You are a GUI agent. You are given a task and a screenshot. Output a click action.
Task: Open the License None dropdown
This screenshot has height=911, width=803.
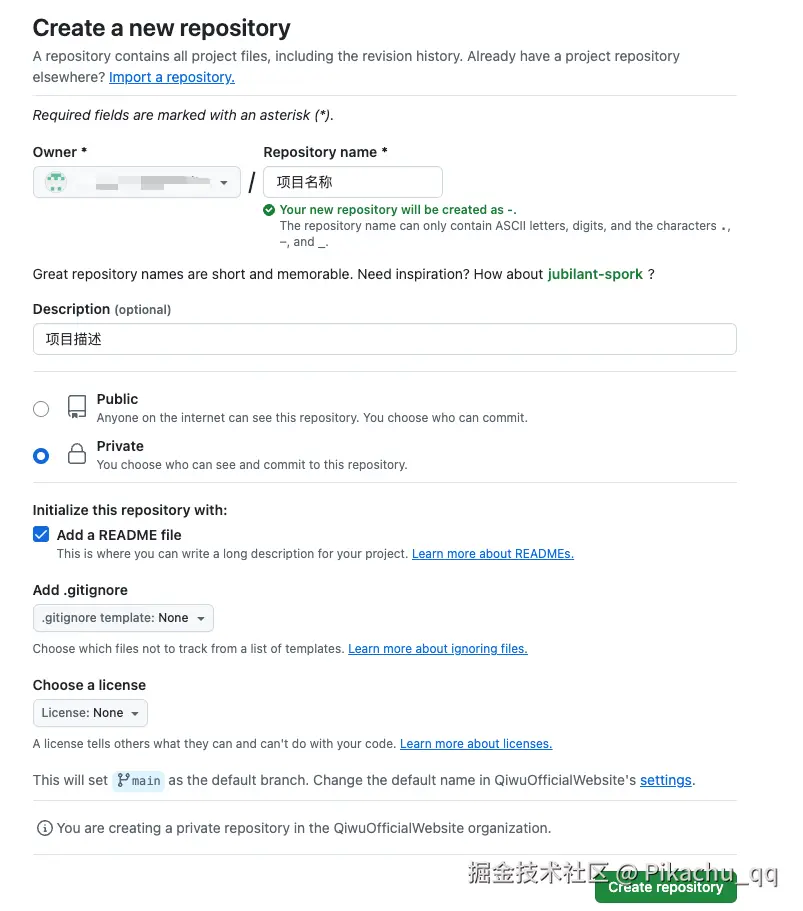(x=90, y=713)
